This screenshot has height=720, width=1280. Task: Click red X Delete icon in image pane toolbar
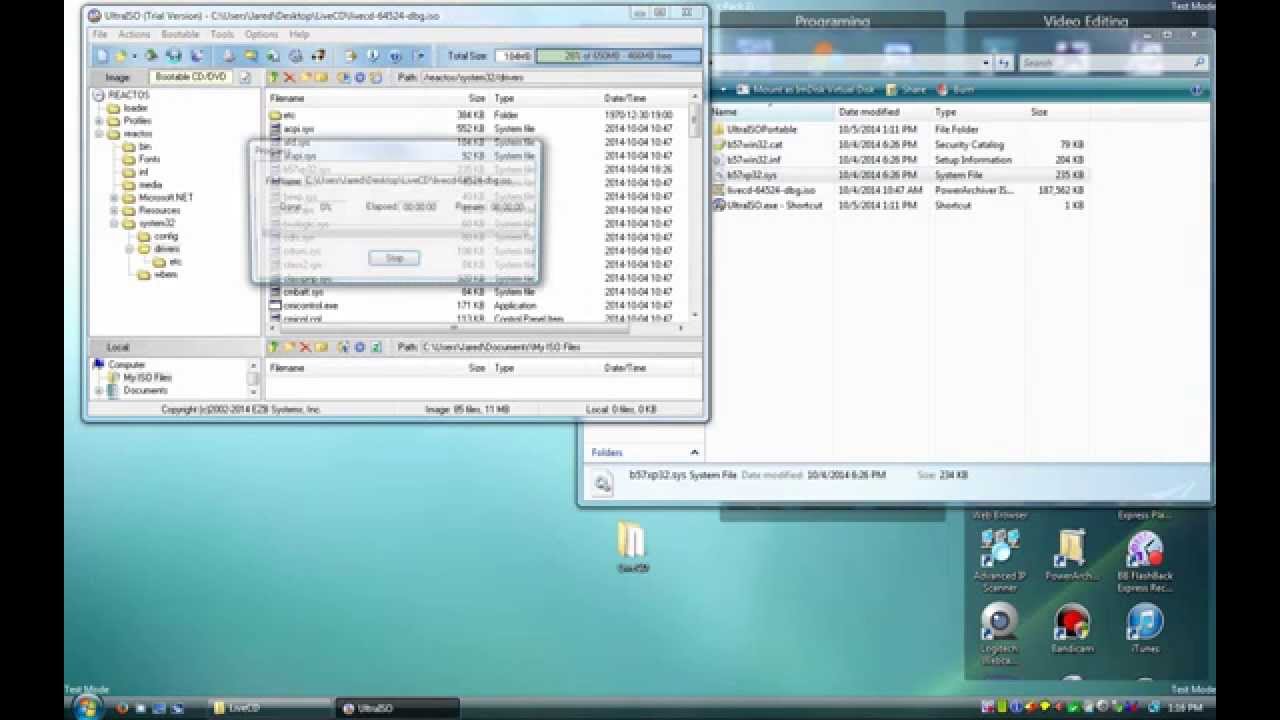(x=289, y=77)
